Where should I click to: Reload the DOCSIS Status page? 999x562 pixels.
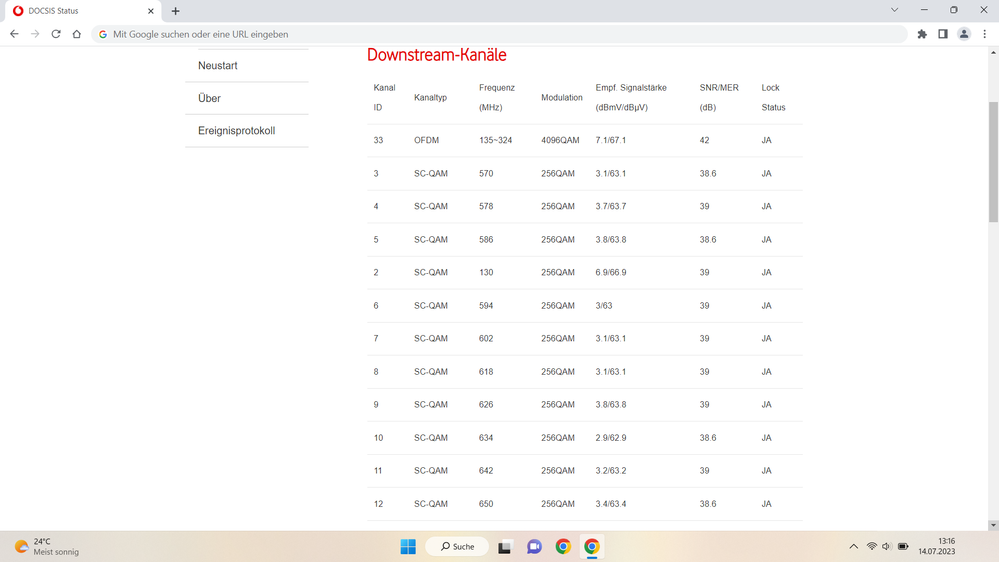click(x=56, y=34)
